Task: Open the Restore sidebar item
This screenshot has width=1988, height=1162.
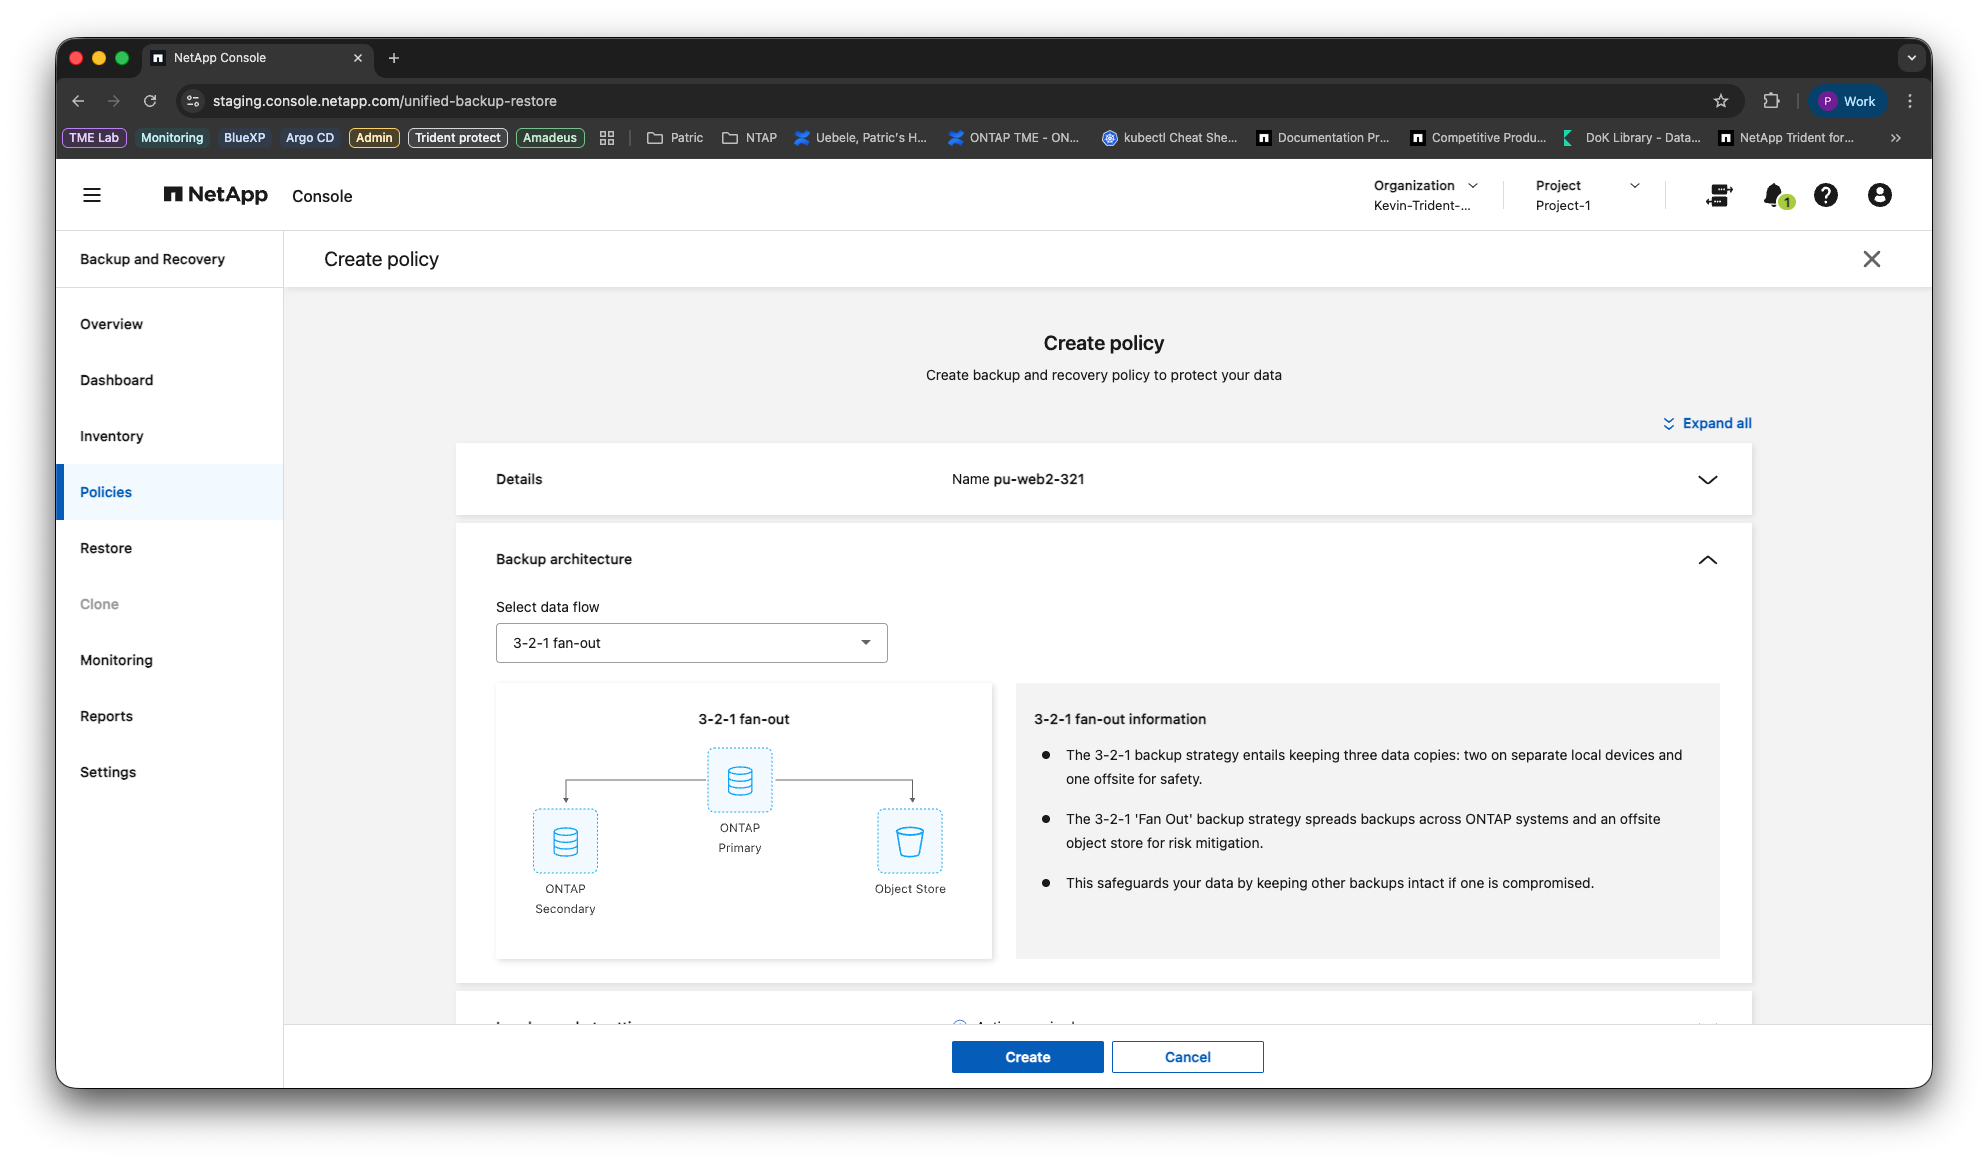Action: [x=106, y=548]
